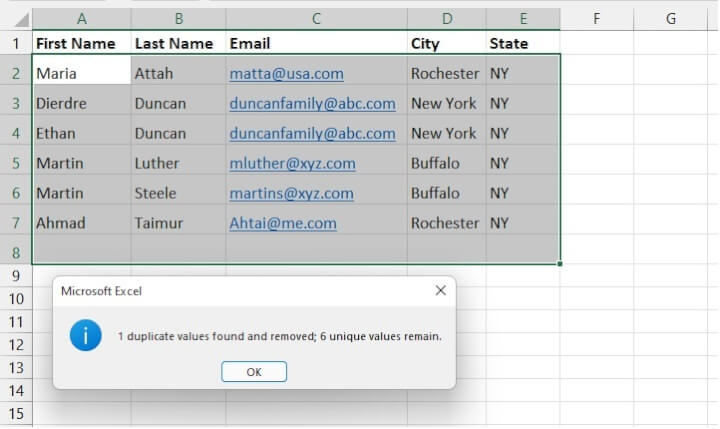720x429 pixels.
Task: Select column C header
Action: pos(316,18)
